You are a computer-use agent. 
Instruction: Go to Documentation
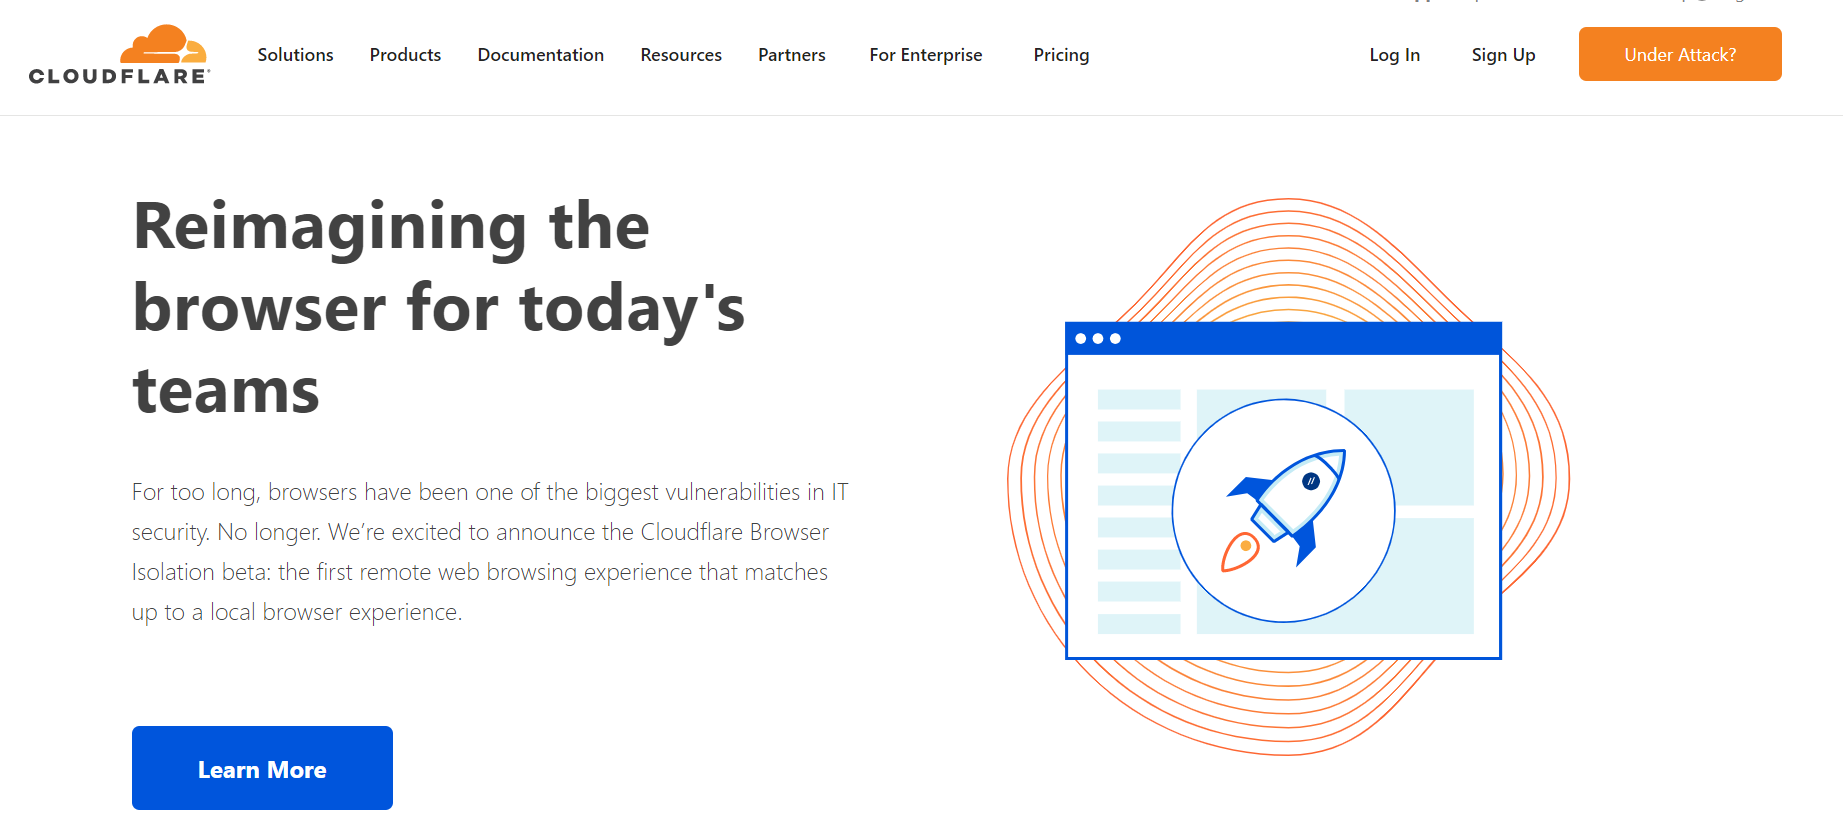coord(541,55)
